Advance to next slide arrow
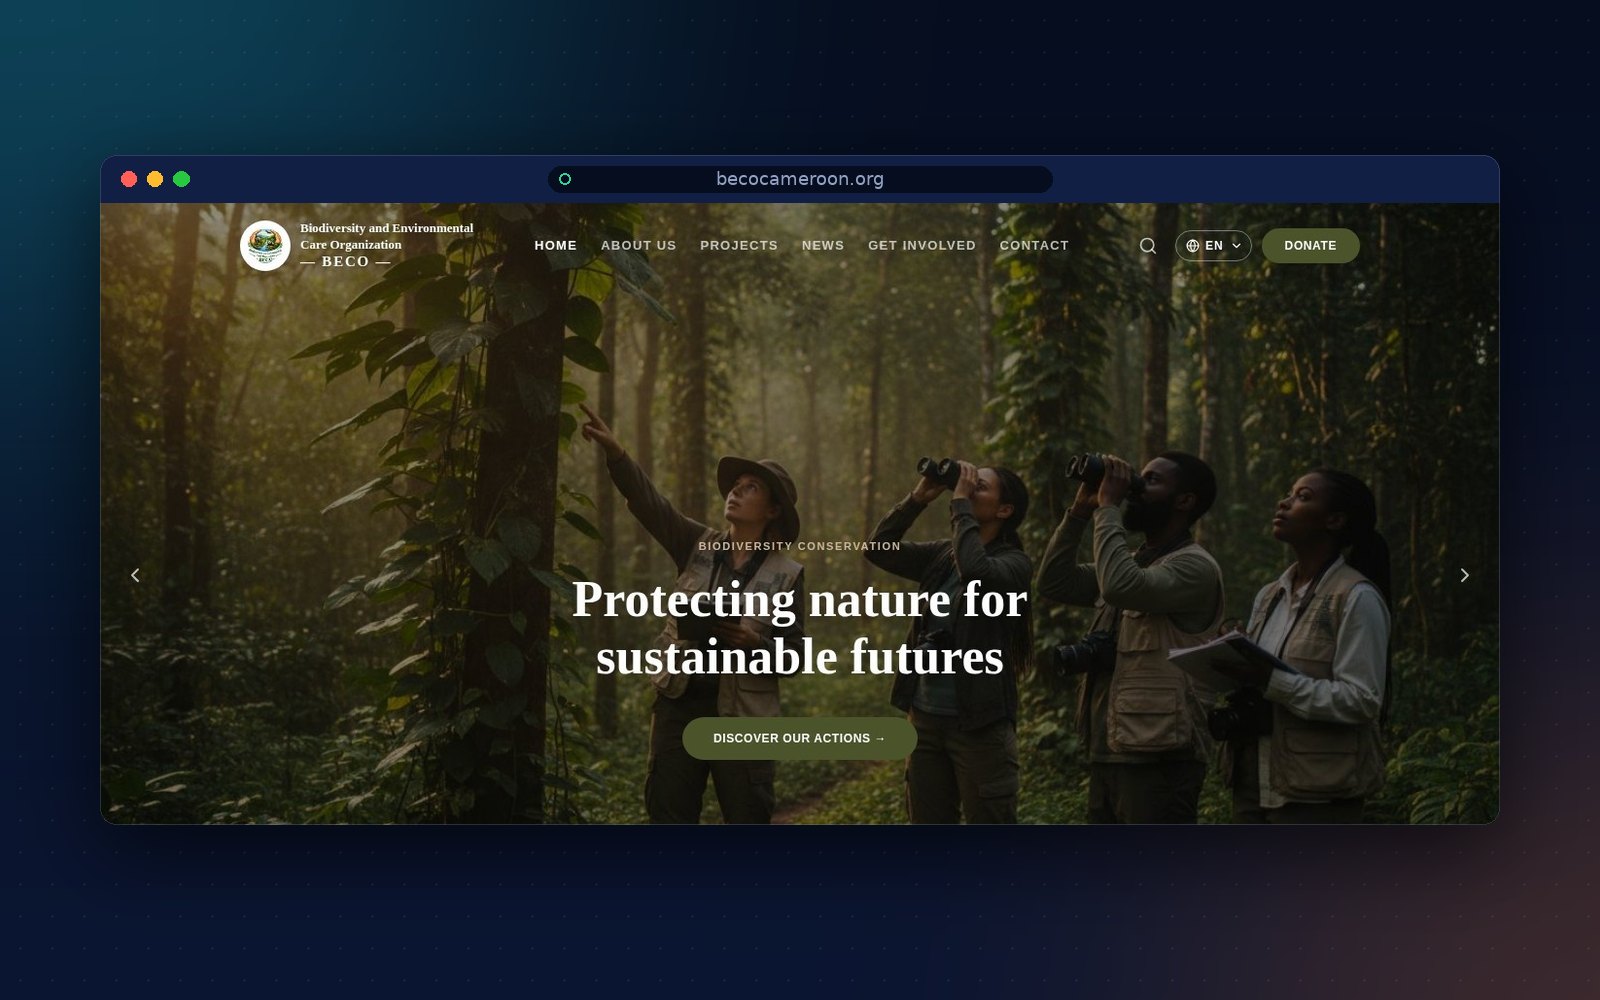Screen dimensions: 1600x1000 tap(1465, 575)
